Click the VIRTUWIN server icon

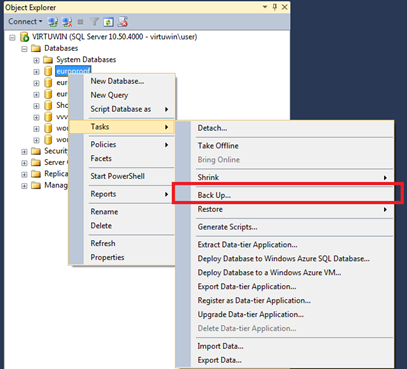[25, 37]
